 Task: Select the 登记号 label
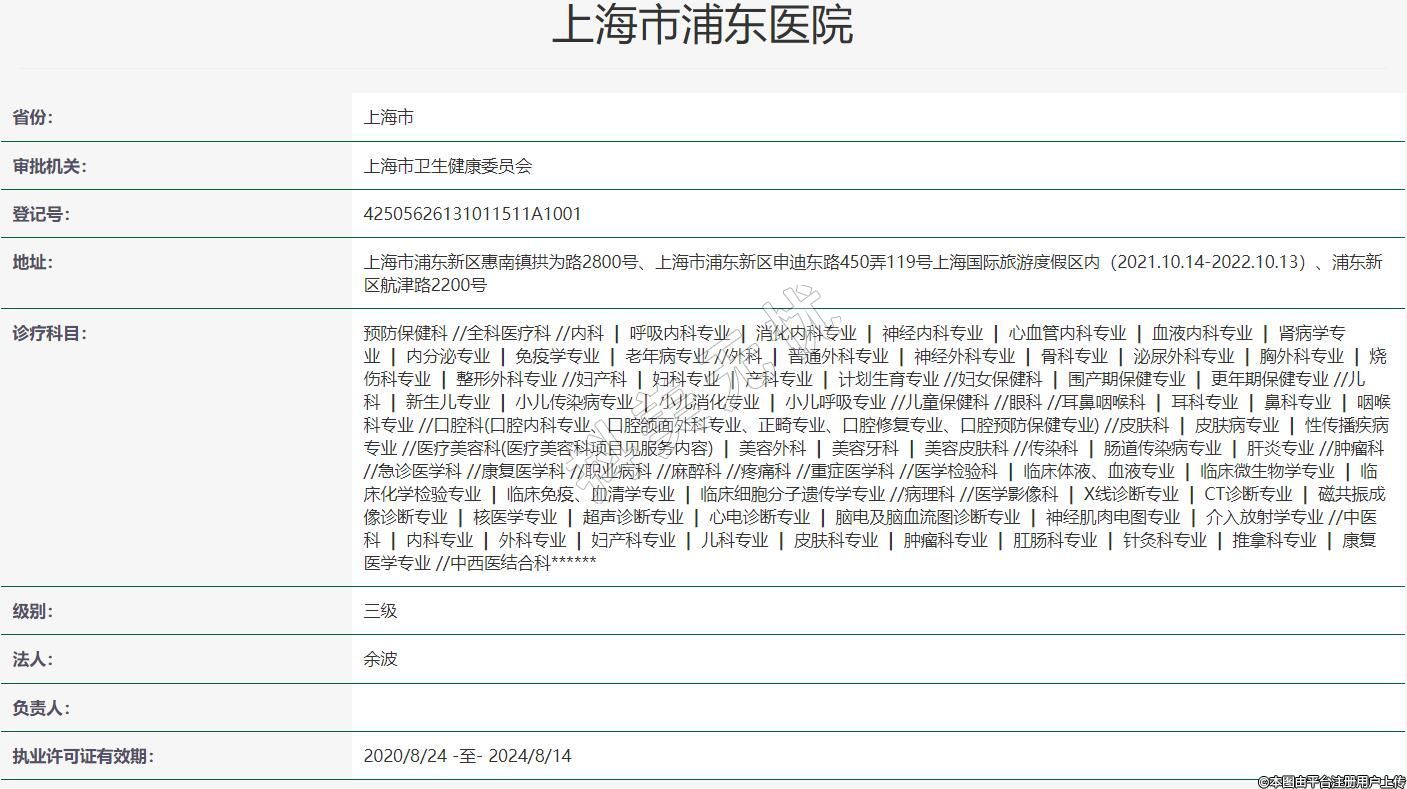click(x=41, y=214)
